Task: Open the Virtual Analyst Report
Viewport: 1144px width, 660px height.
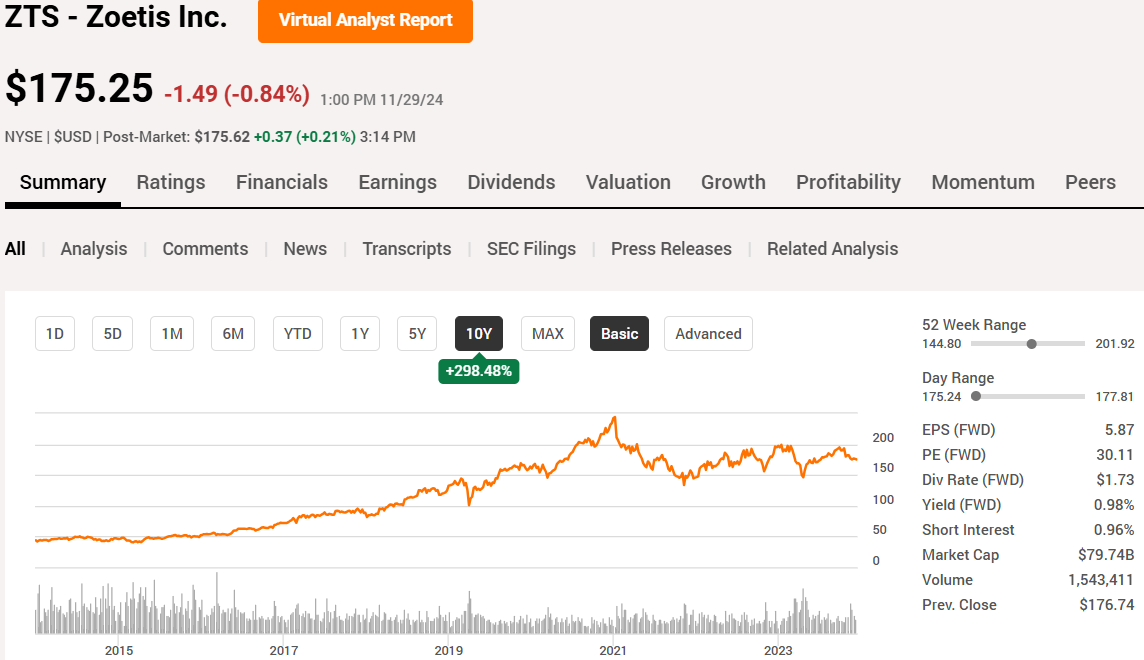Action: [365, 20]
